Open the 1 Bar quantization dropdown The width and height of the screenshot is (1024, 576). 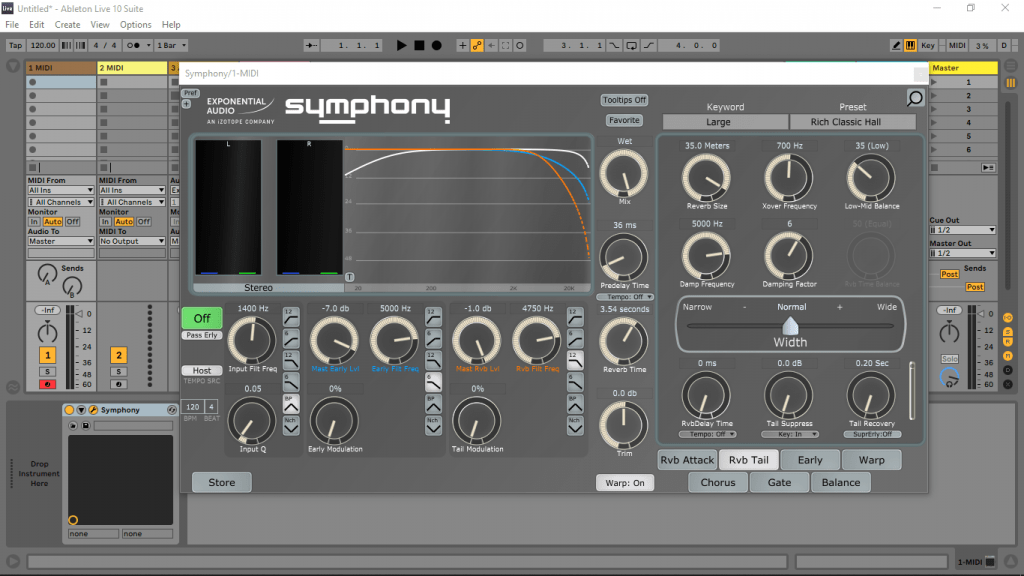pyautogui.click(x=172, y=45)
